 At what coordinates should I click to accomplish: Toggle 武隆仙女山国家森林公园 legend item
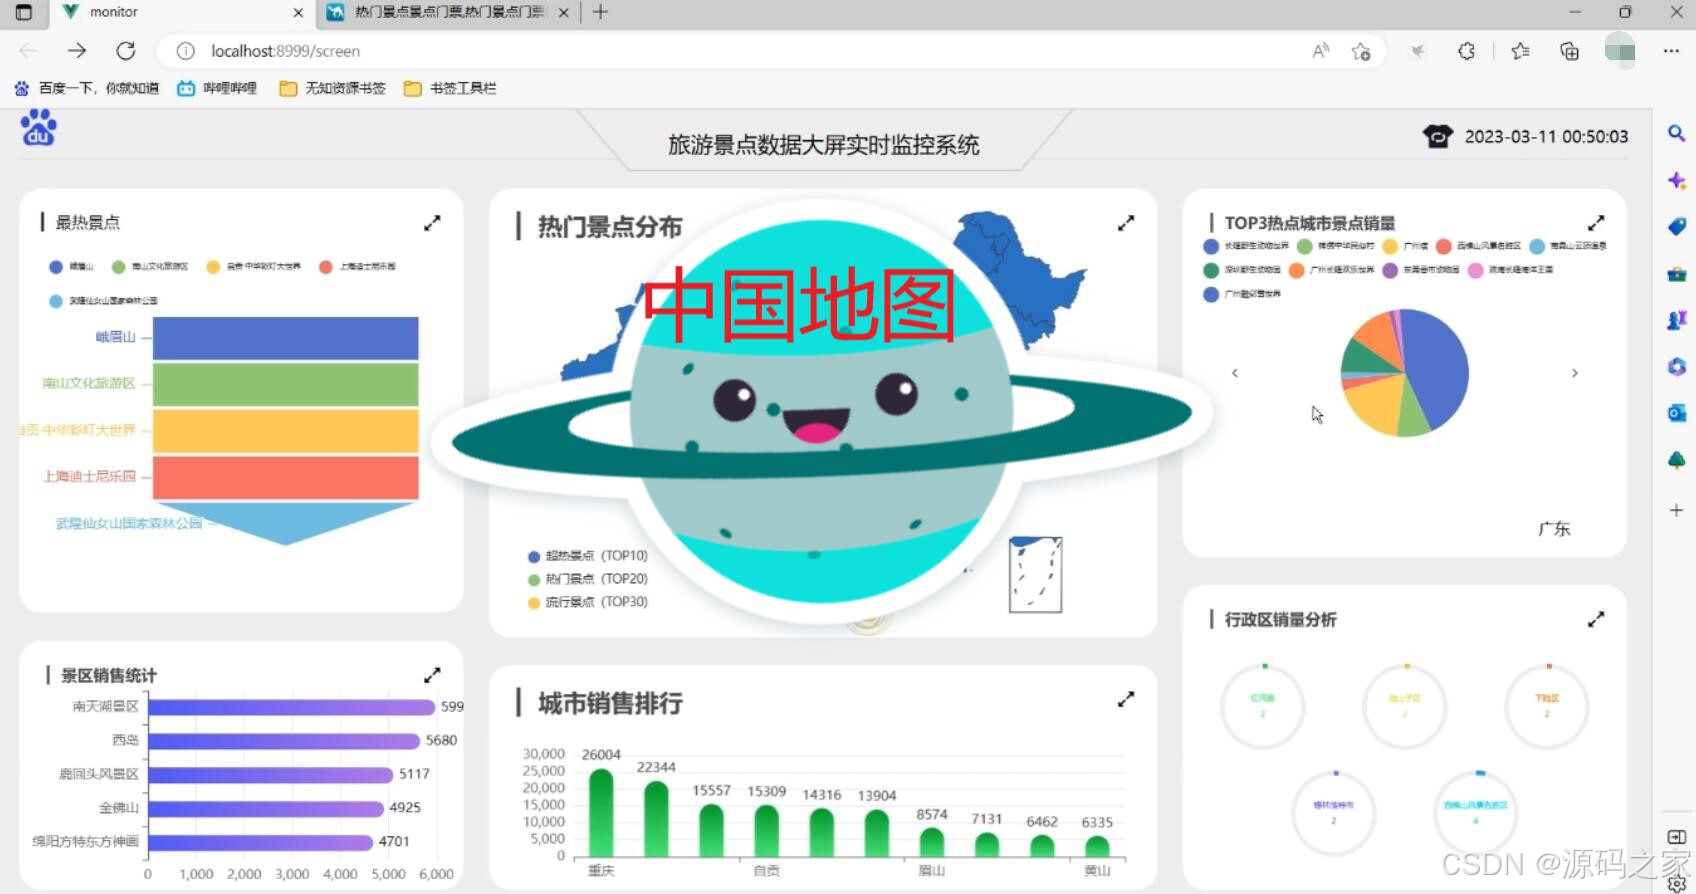pyautogui.click(x=103, y=301)
